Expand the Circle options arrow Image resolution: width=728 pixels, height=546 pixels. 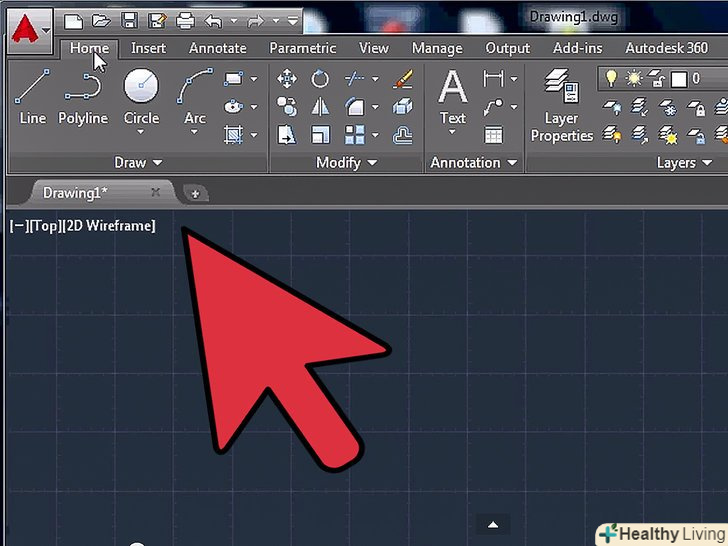click(x=141, y=132)
